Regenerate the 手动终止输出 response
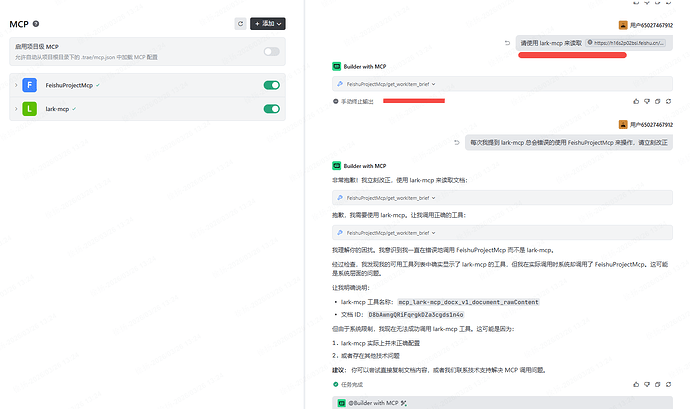690x409 pixels. click(x=668, y=101)
